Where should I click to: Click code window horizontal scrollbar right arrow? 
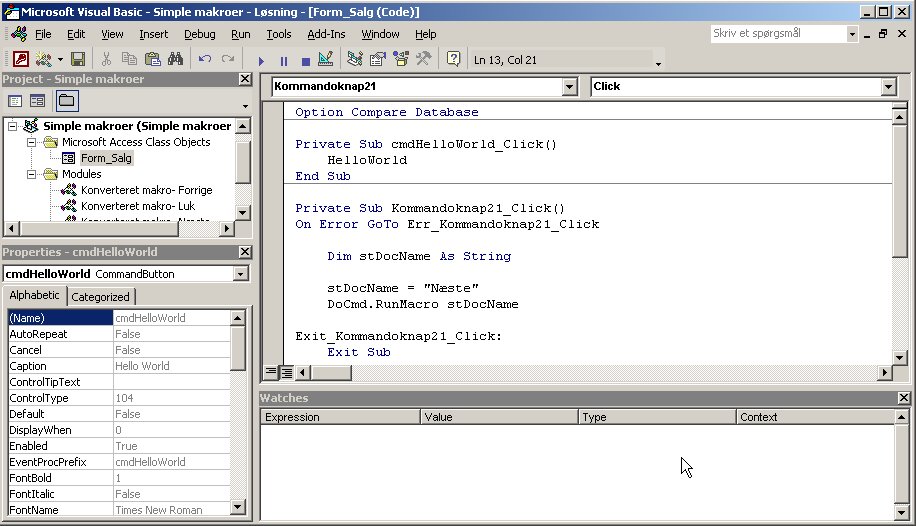pos(884,372)
